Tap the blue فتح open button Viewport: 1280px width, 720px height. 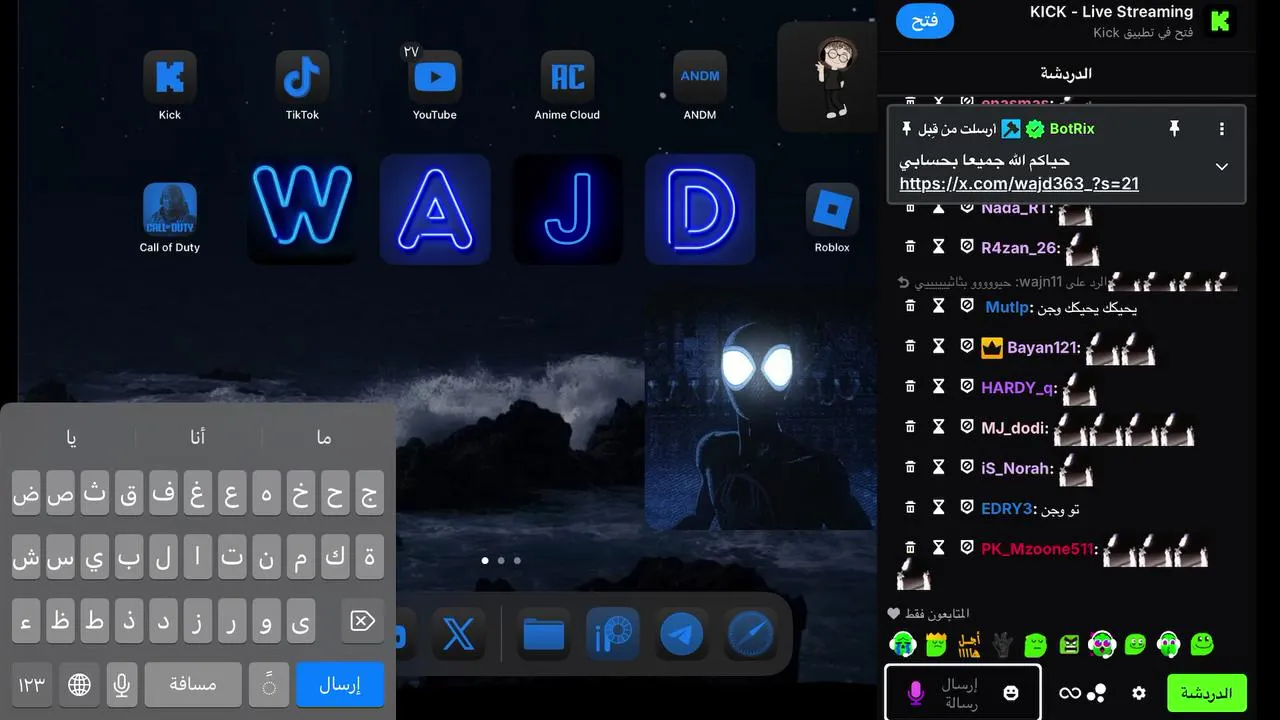point(924,21)
